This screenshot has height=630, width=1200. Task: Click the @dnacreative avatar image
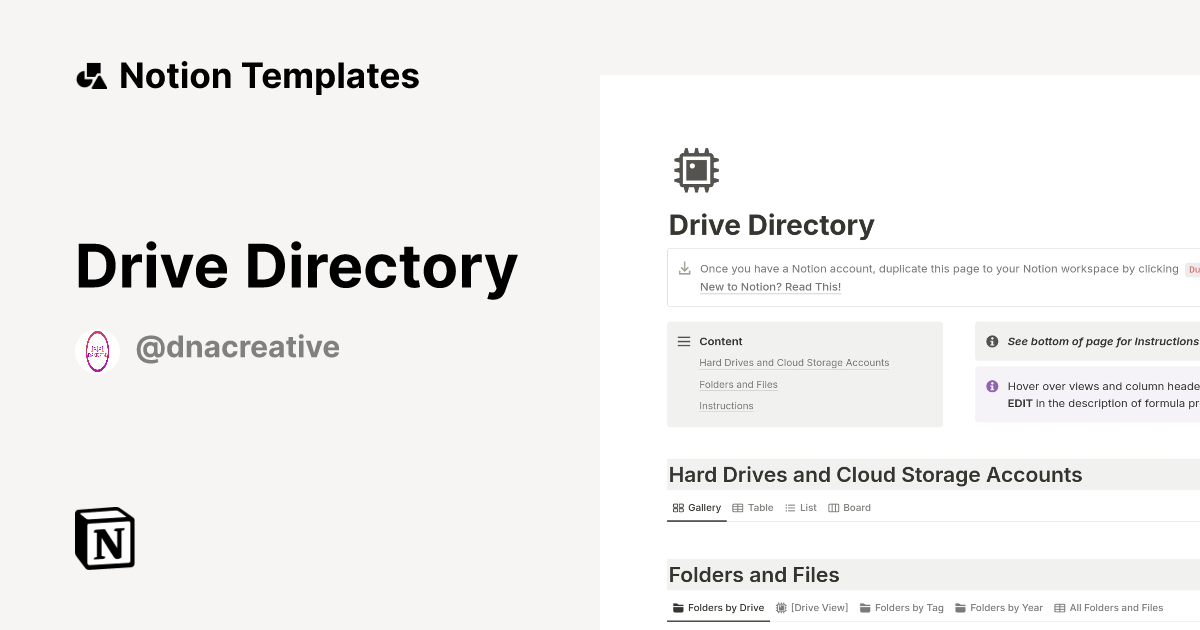[x=97, y=351]
